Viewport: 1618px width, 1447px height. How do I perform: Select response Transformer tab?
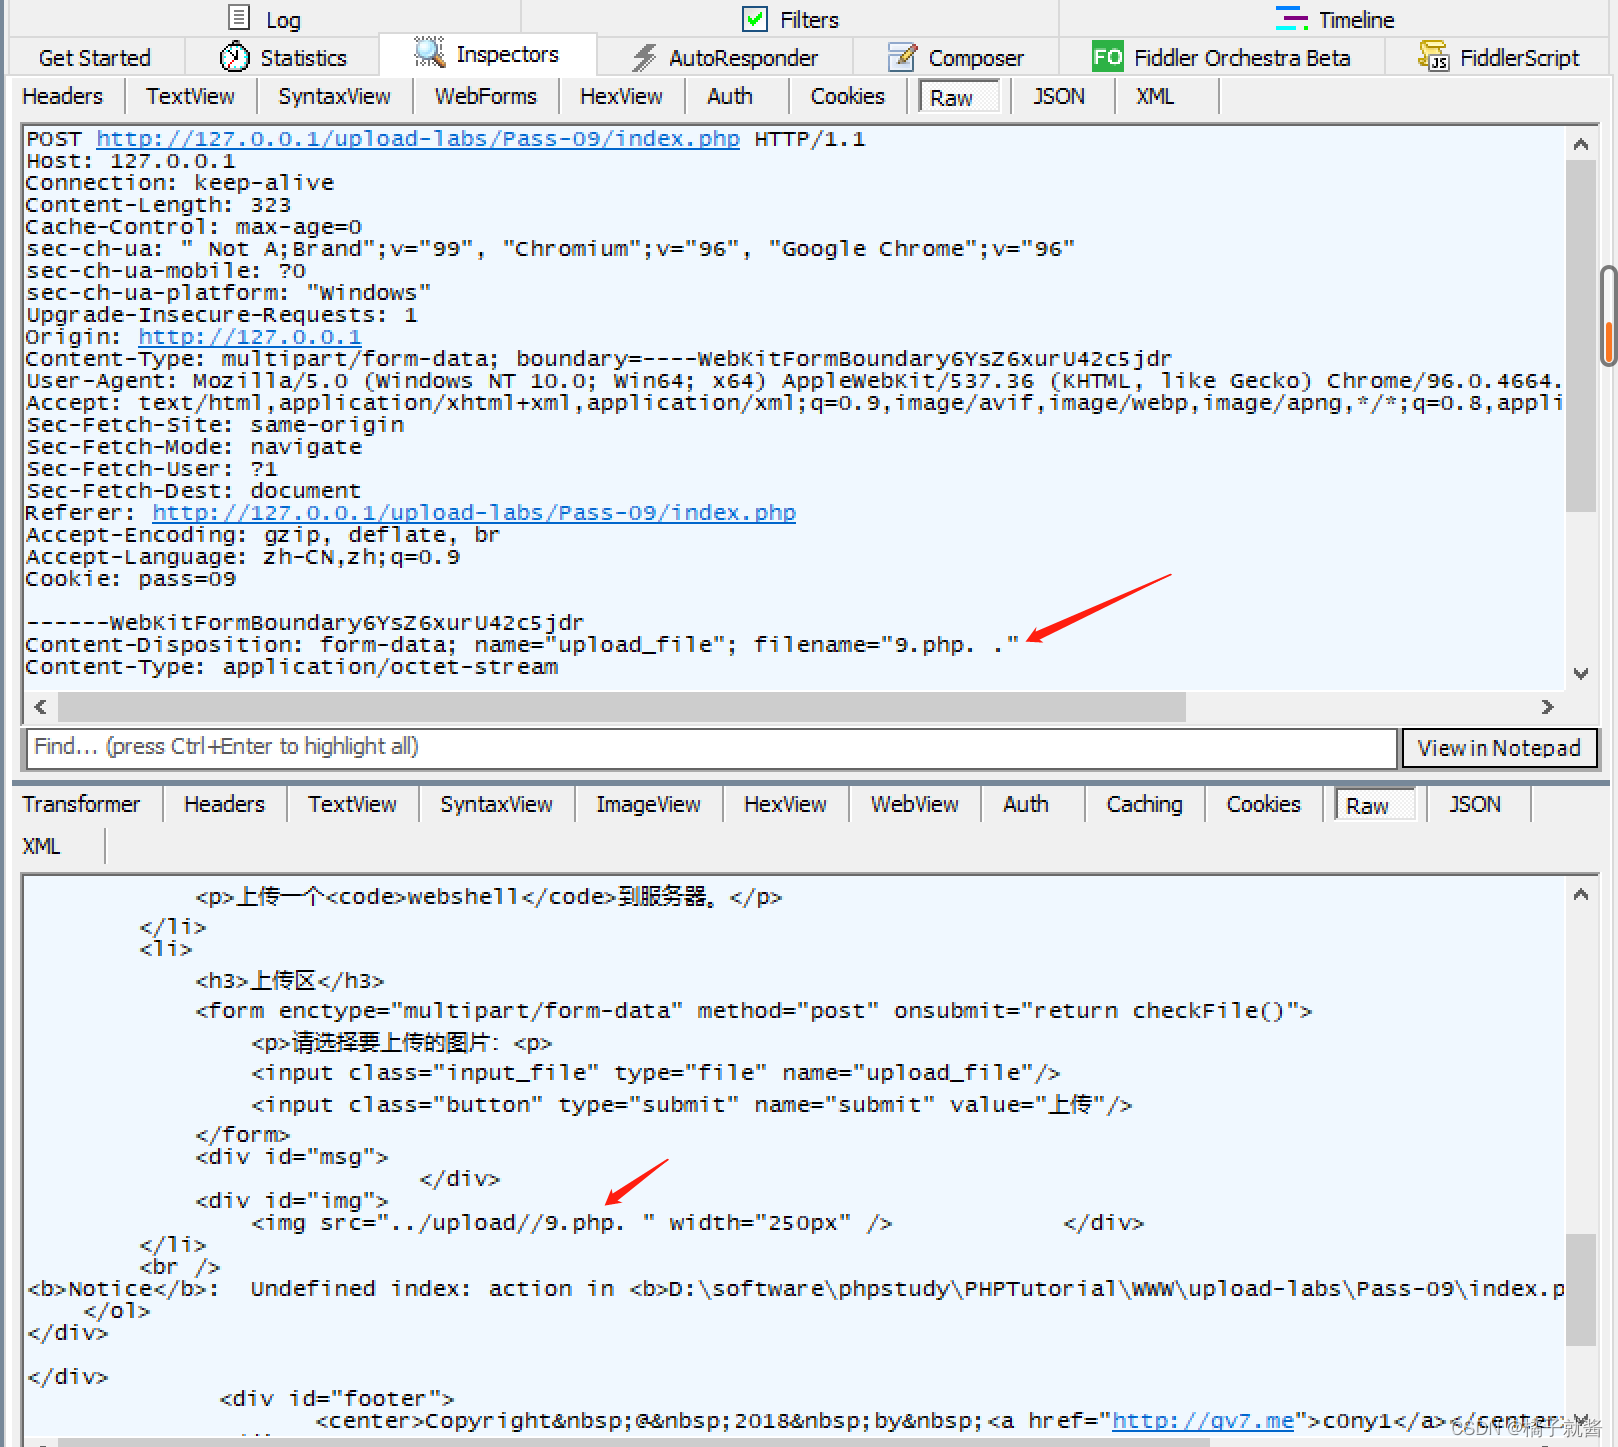pyautogui.click(x=82, y=804)
